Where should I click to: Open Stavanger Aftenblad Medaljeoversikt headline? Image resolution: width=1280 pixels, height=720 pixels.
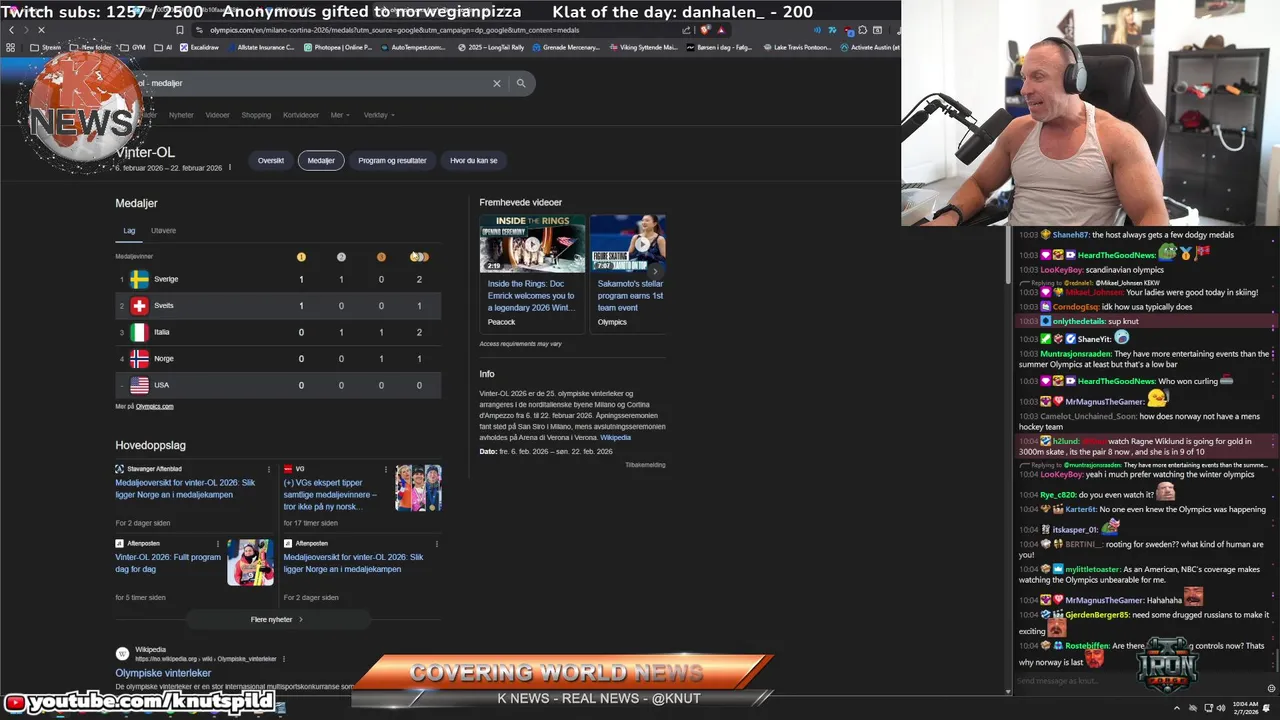[x=185, y=489]
